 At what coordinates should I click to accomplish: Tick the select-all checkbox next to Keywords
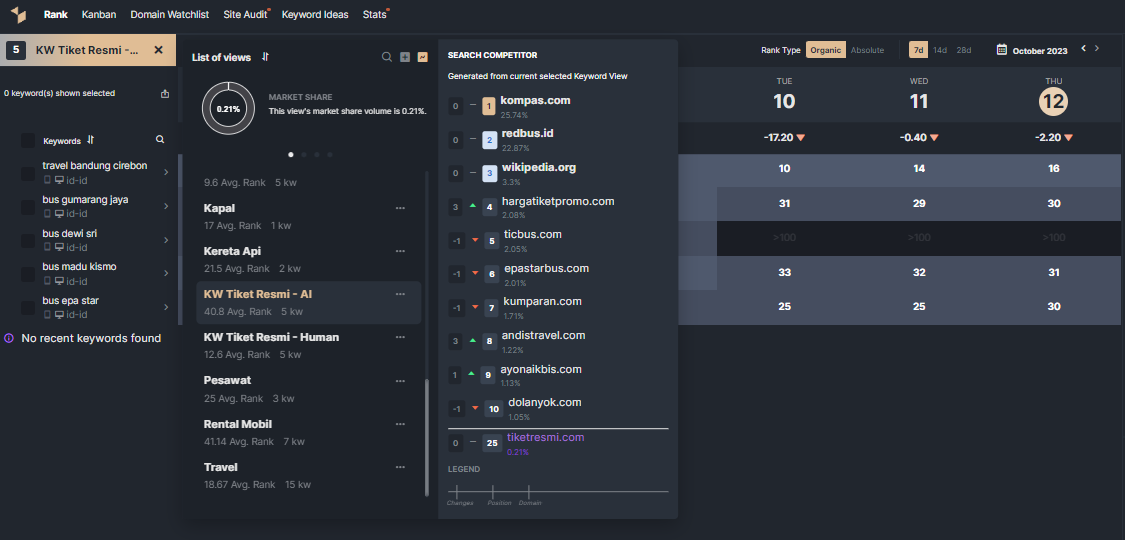pos(27,141)
